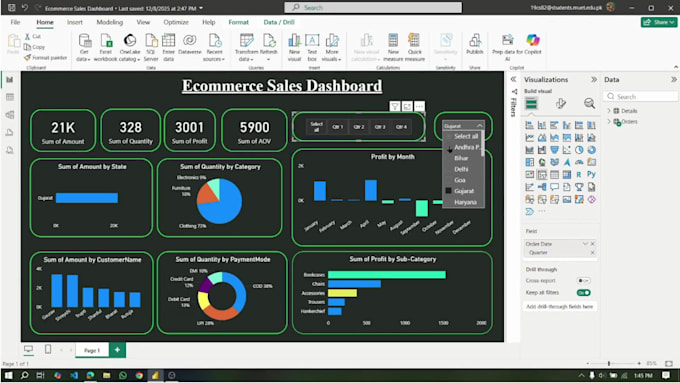Click Select all in quarter slicer
The height and width of the screenshot is (383, 680).
coord(316,127)
